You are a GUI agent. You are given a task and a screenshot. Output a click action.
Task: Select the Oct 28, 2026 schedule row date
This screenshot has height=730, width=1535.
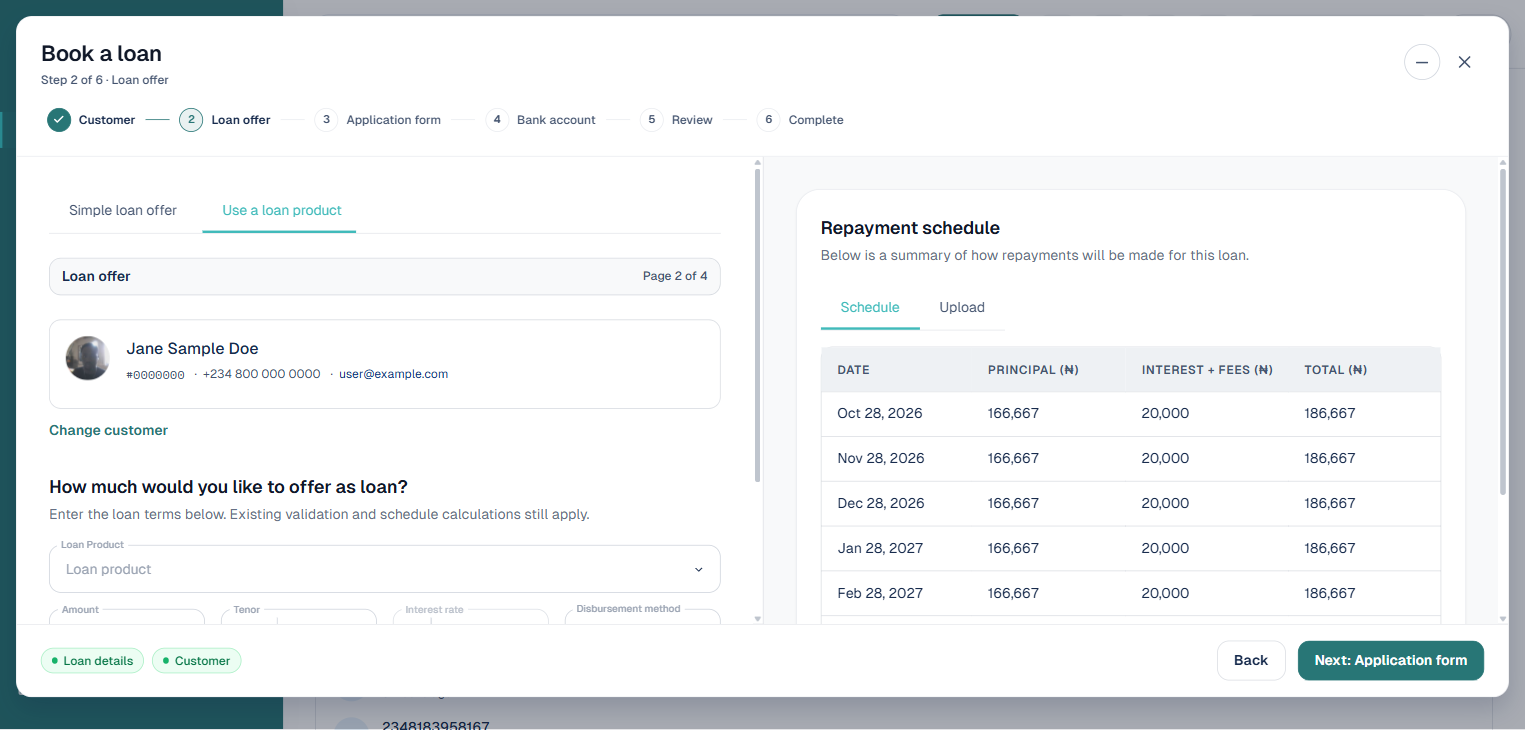pyautogui.click(x=880, y=413)
